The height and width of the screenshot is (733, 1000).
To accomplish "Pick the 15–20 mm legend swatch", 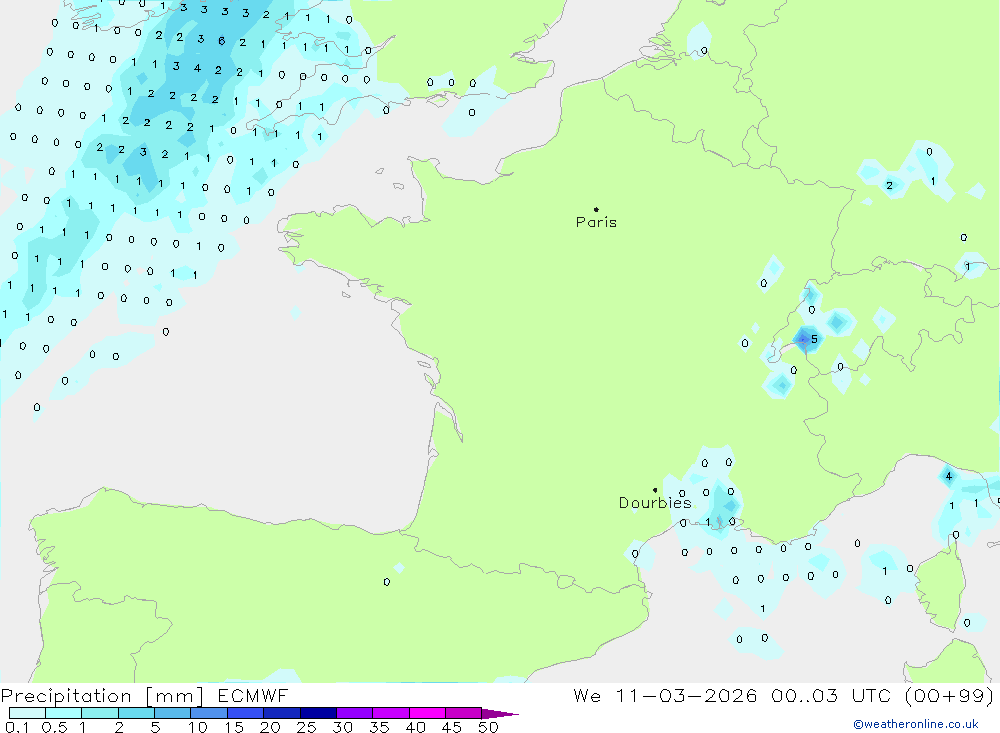I will click(246, 713).
